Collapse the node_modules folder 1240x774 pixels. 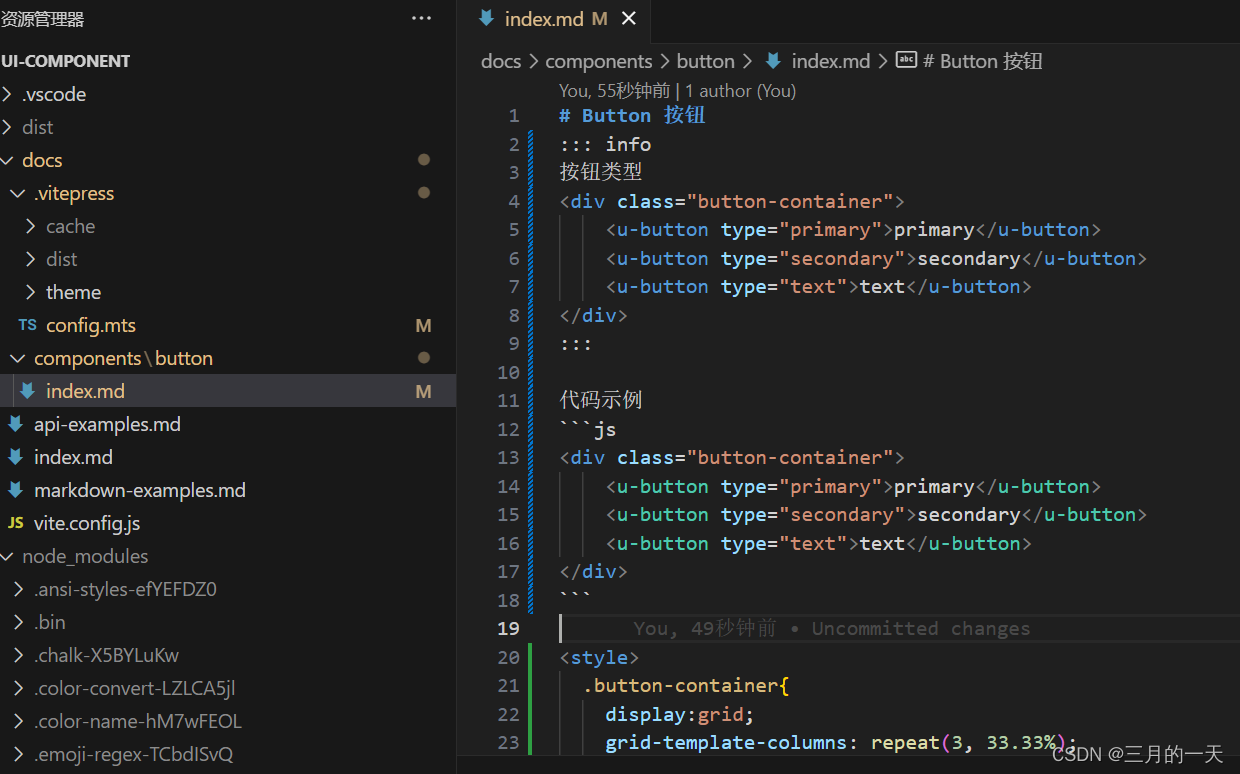tap(9, 556)
